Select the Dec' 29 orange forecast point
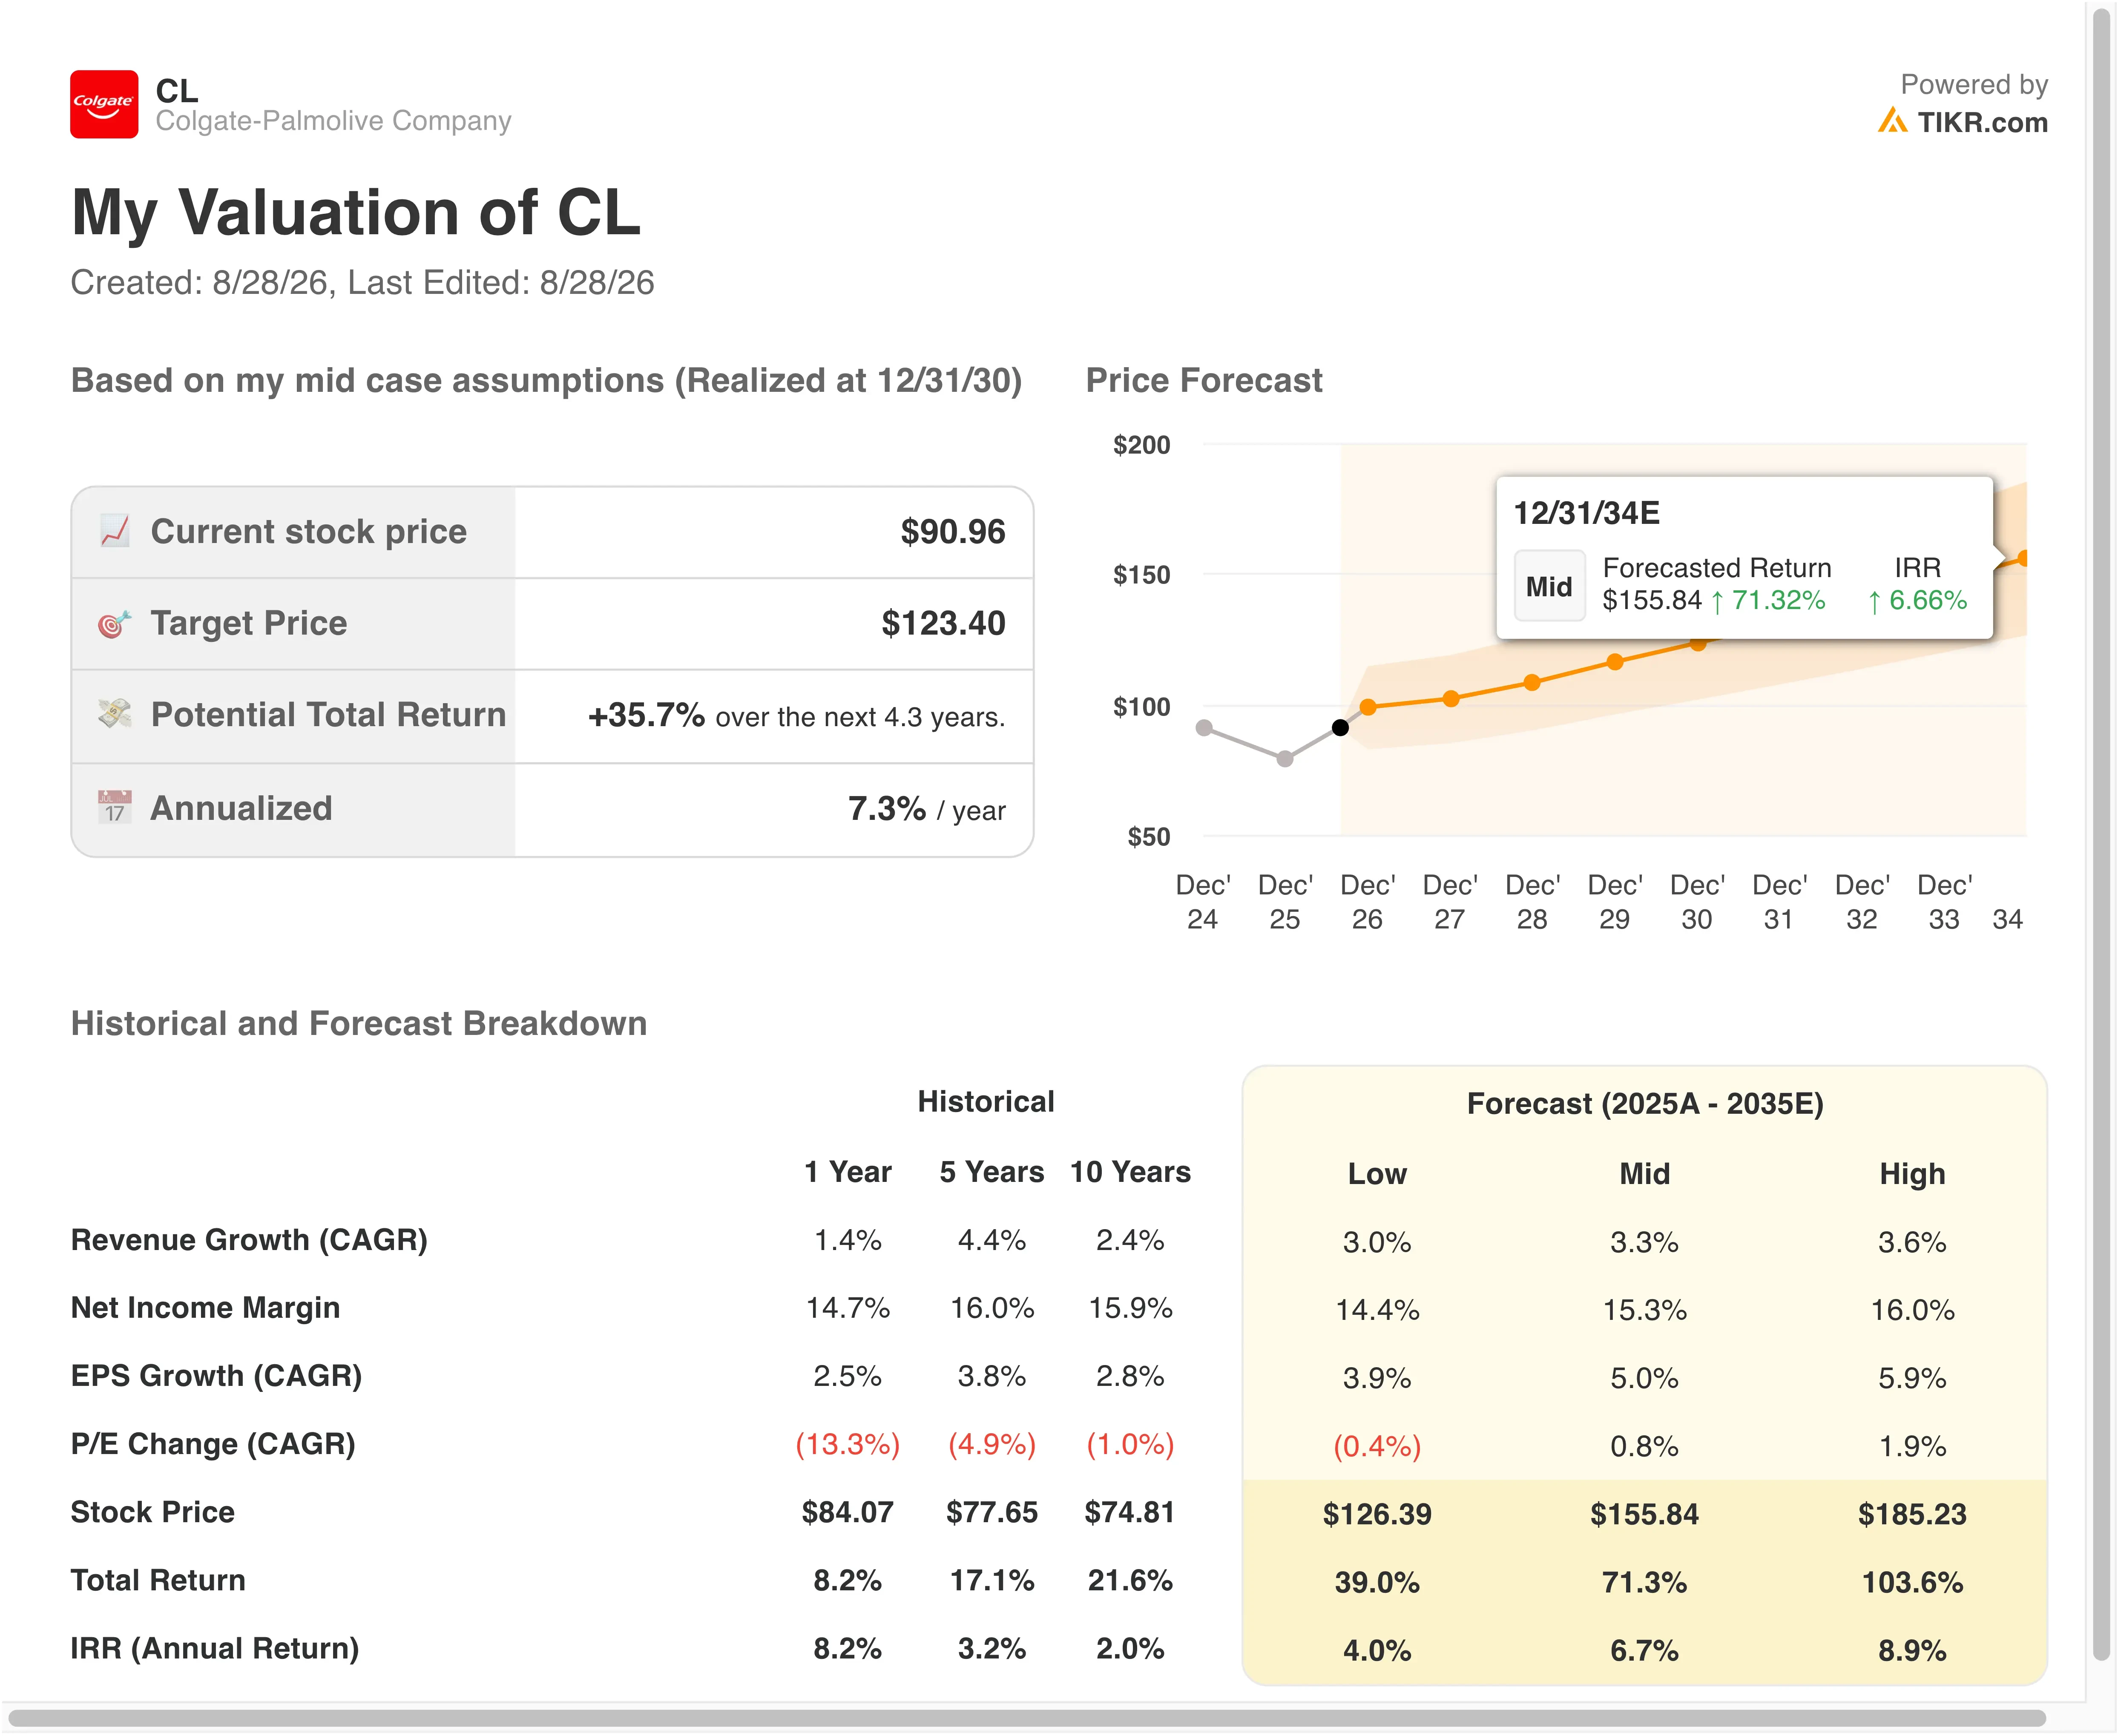The width and height of the screenshot is (2118, 1736). coord(1615,661)
